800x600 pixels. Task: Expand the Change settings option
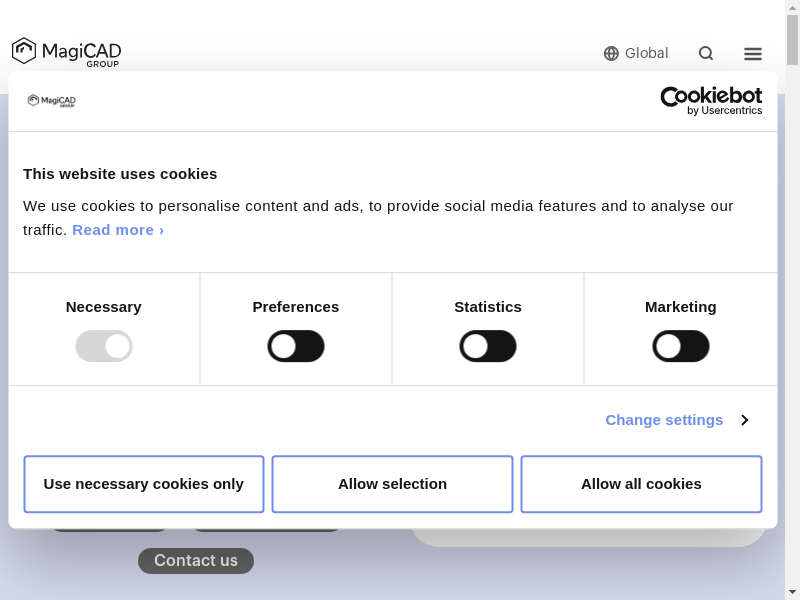pos(664,420)
